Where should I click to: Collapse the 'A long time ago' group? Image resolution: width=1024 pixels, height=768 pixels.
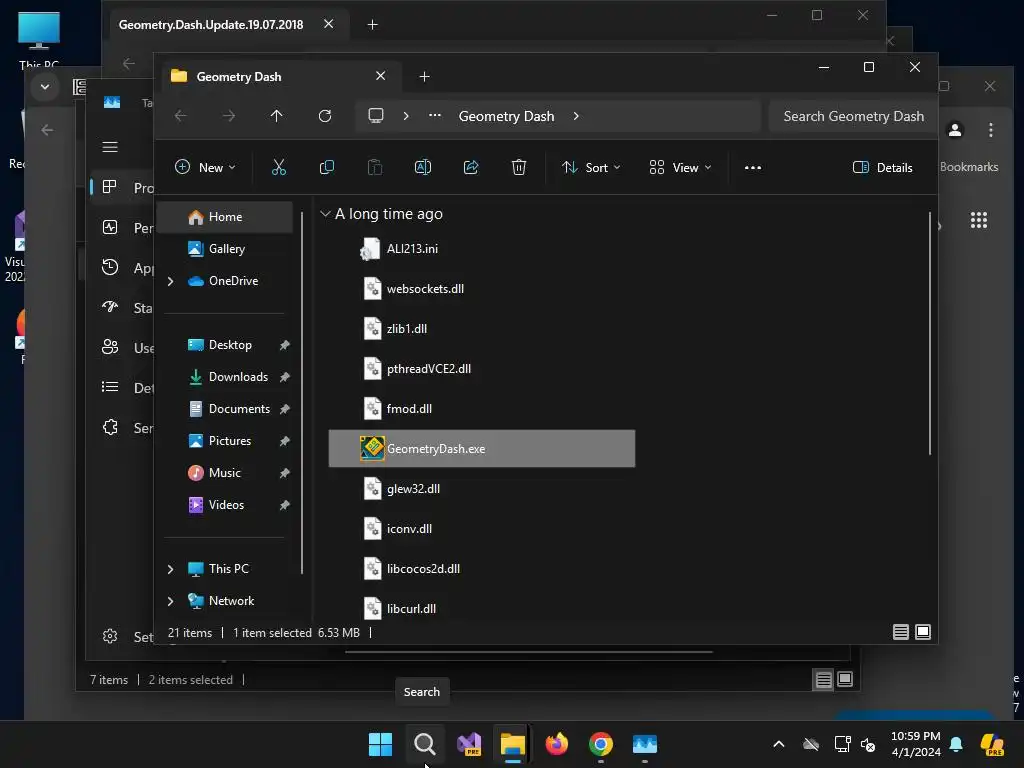pyautogui.click(x=325, y=214)
